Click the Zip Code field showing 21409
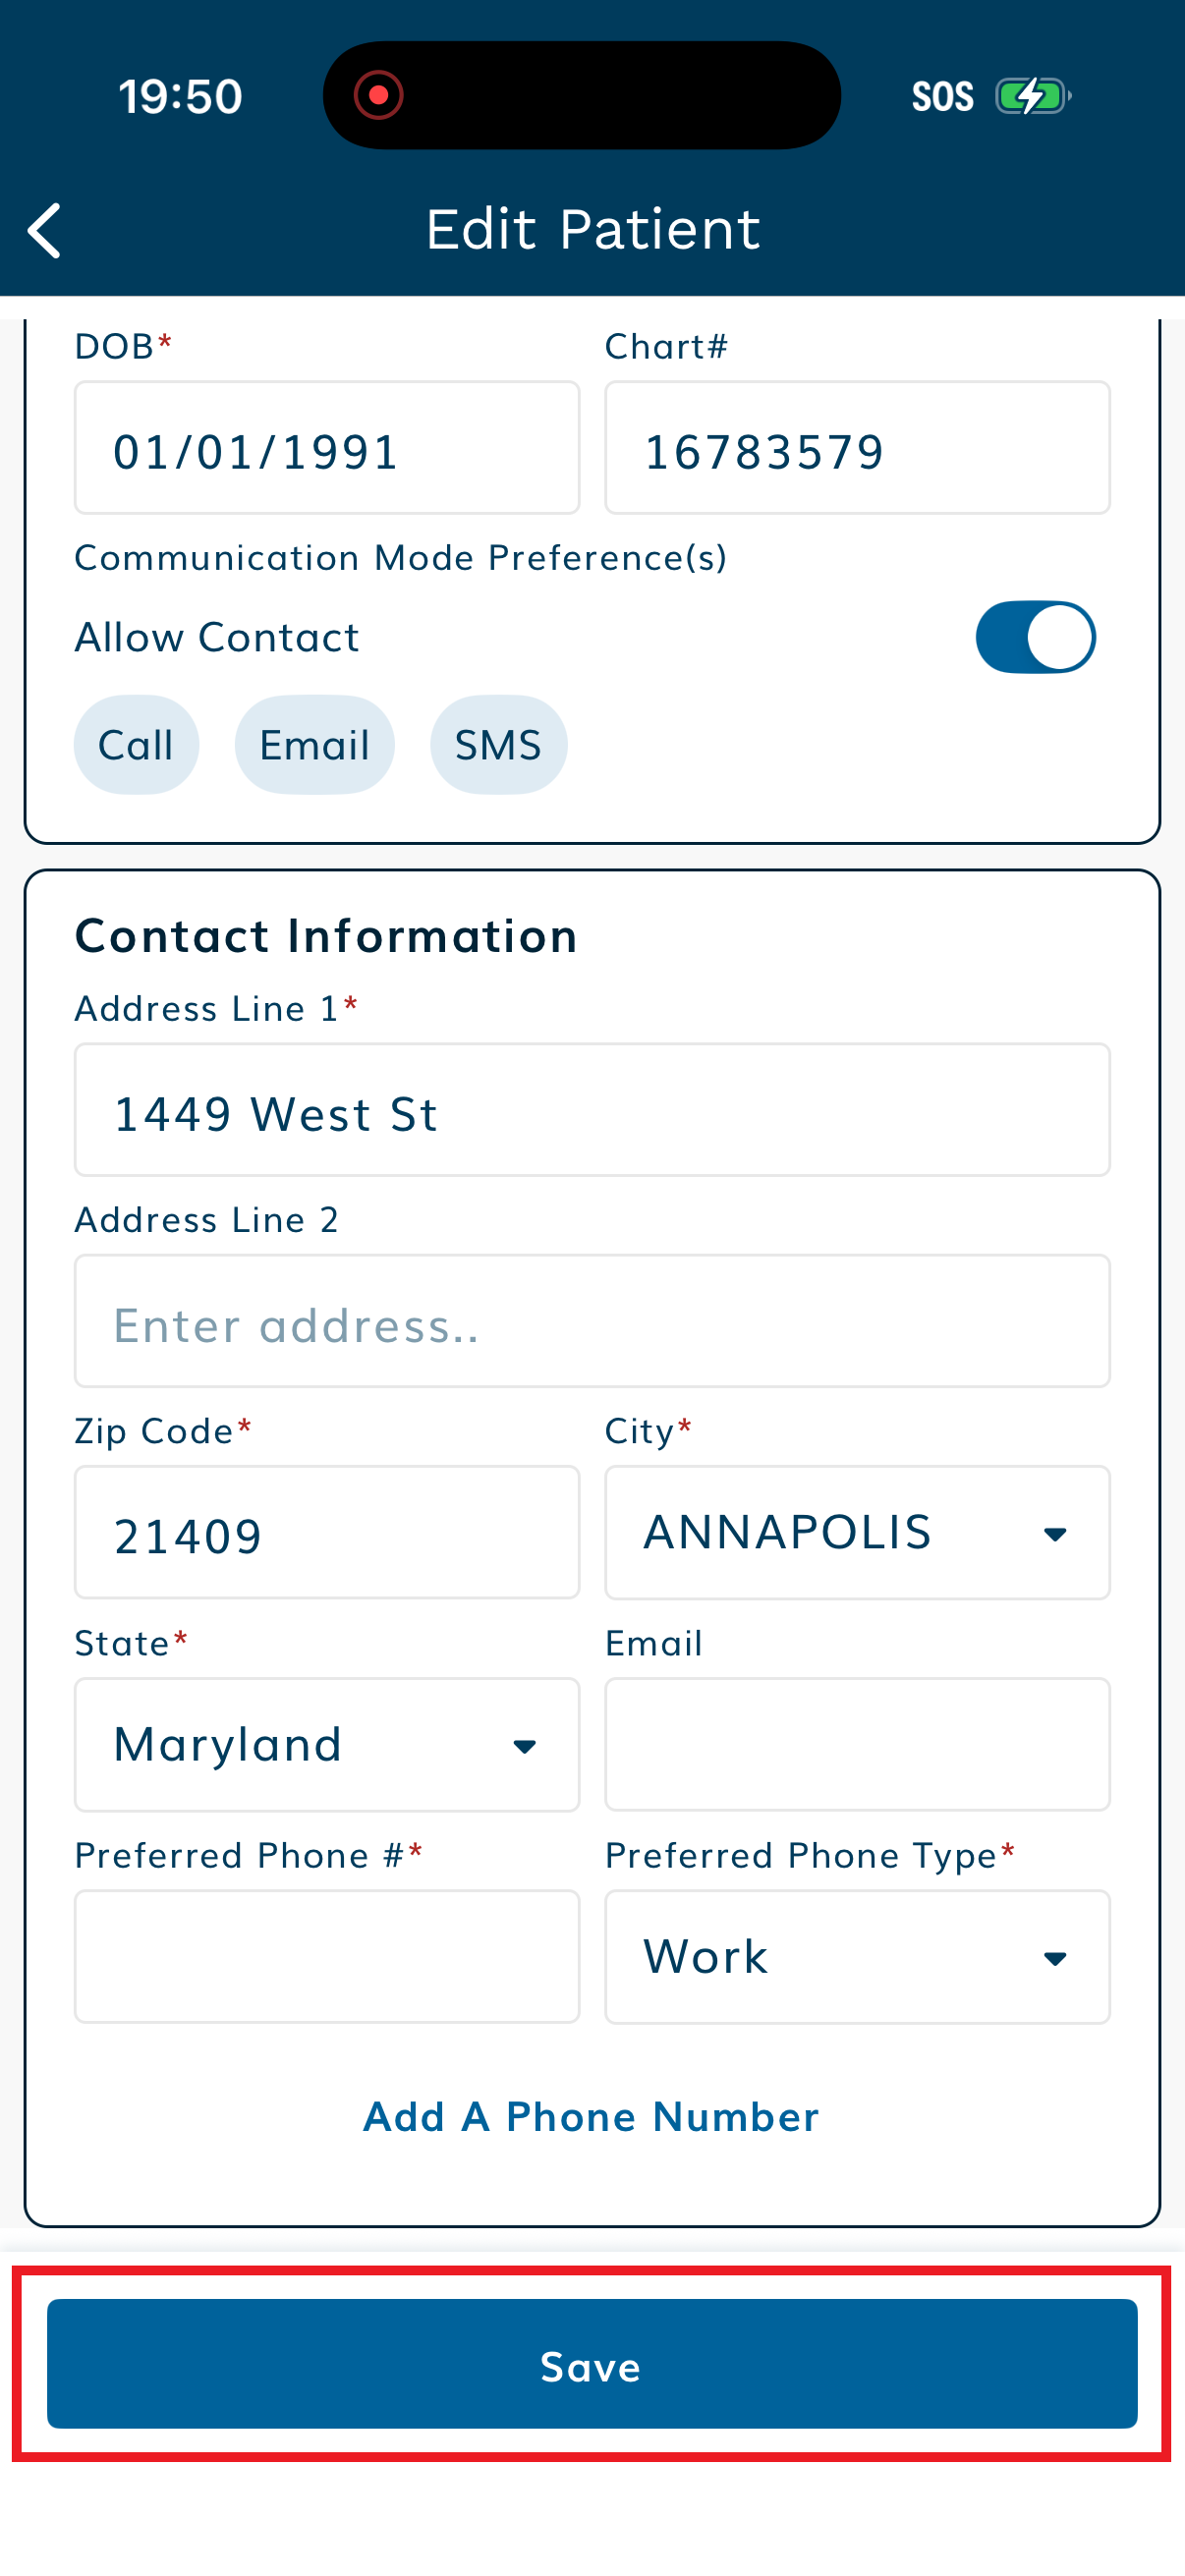 point(327,1533)
